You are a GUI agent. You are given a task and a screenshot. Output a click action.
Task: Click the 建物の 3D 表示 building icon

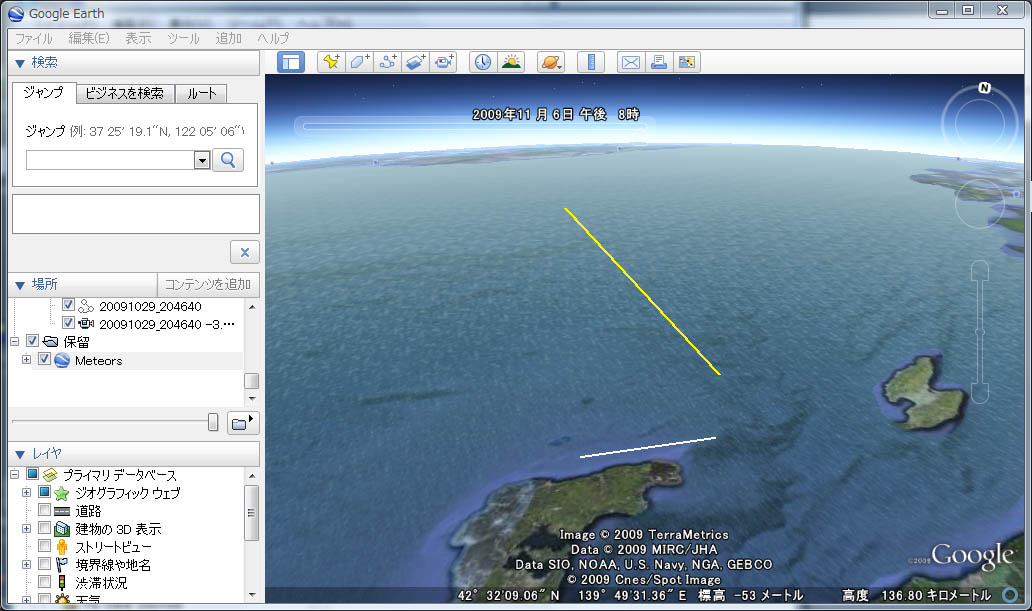[x=62, y=529]
